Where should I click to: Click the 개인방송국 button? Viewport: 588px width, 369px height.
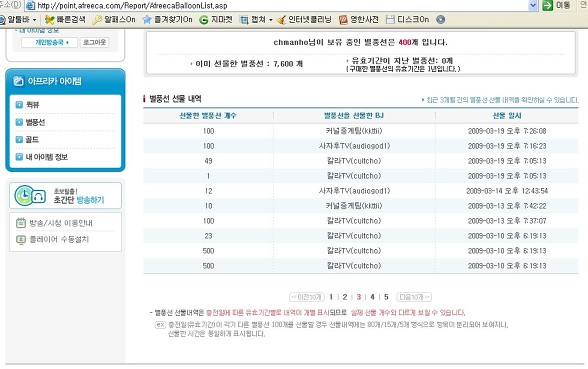(50, 42)
